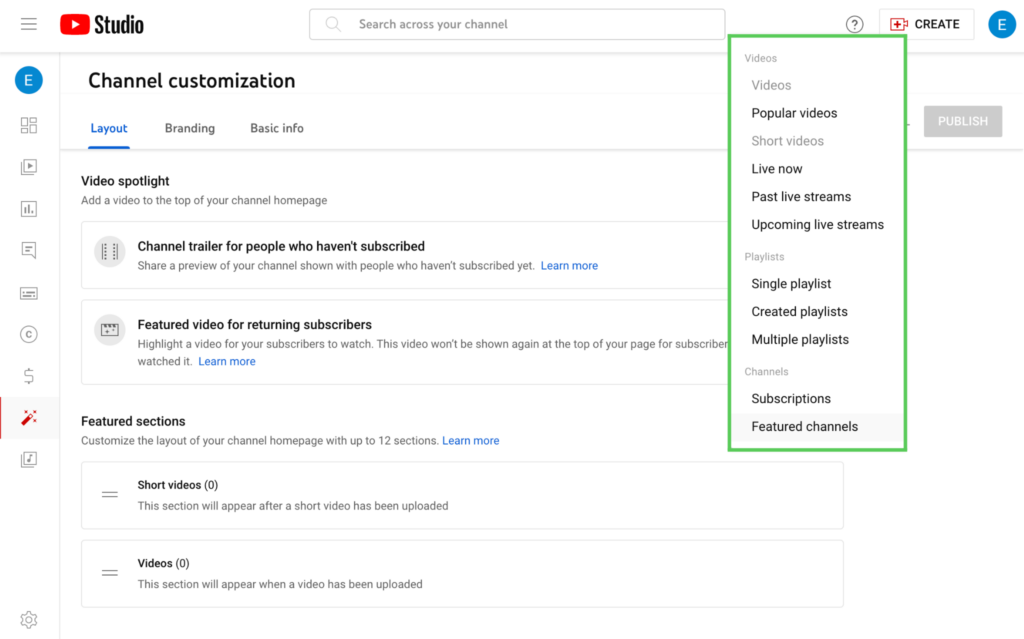This screenshot has height=639, width=1024.
Task: Click Learn more link for channel trailer
Action: point(569,266)
